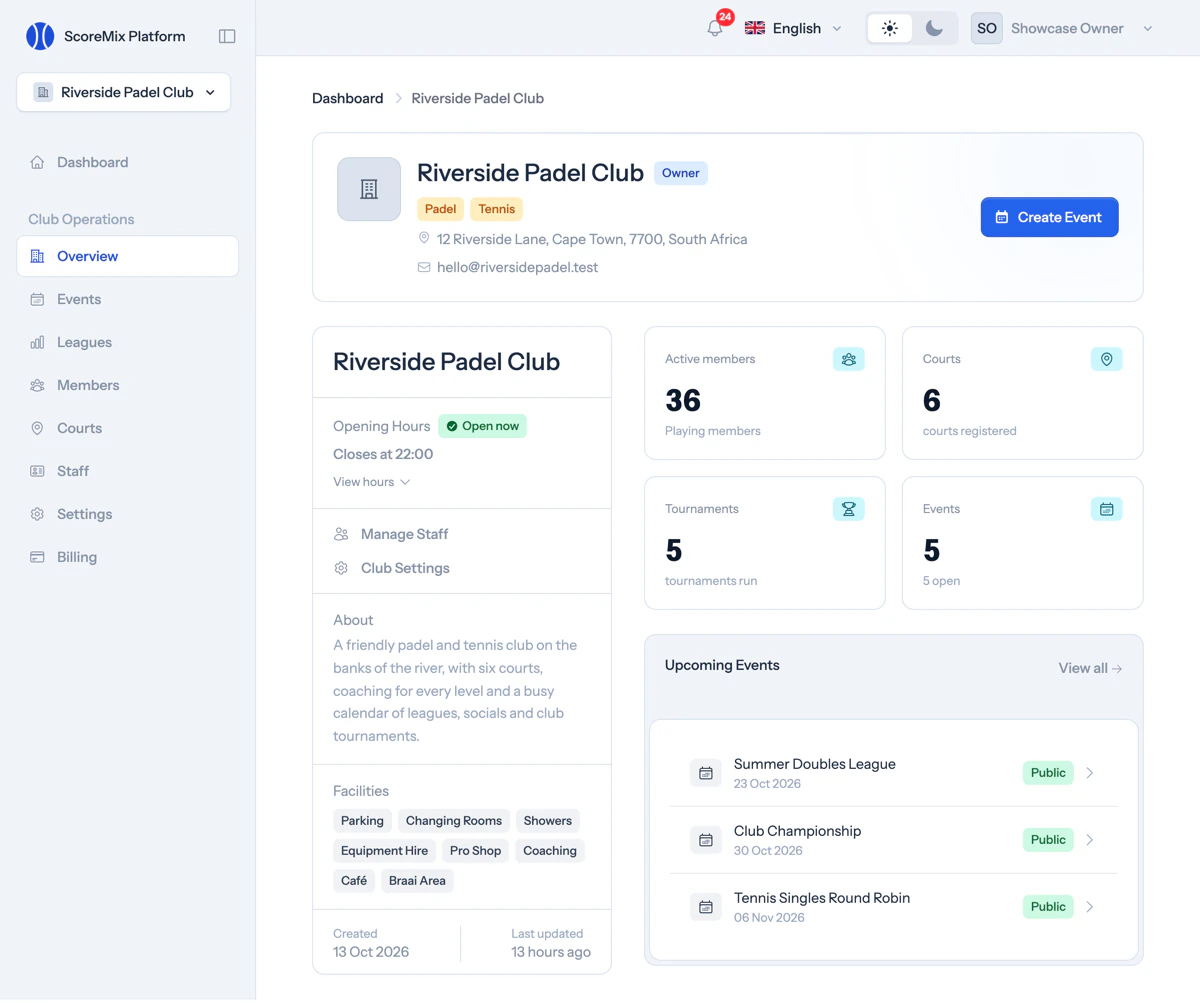
Task: Click the Changing Rooms facility tag
Action: click(x=454, y=821)
